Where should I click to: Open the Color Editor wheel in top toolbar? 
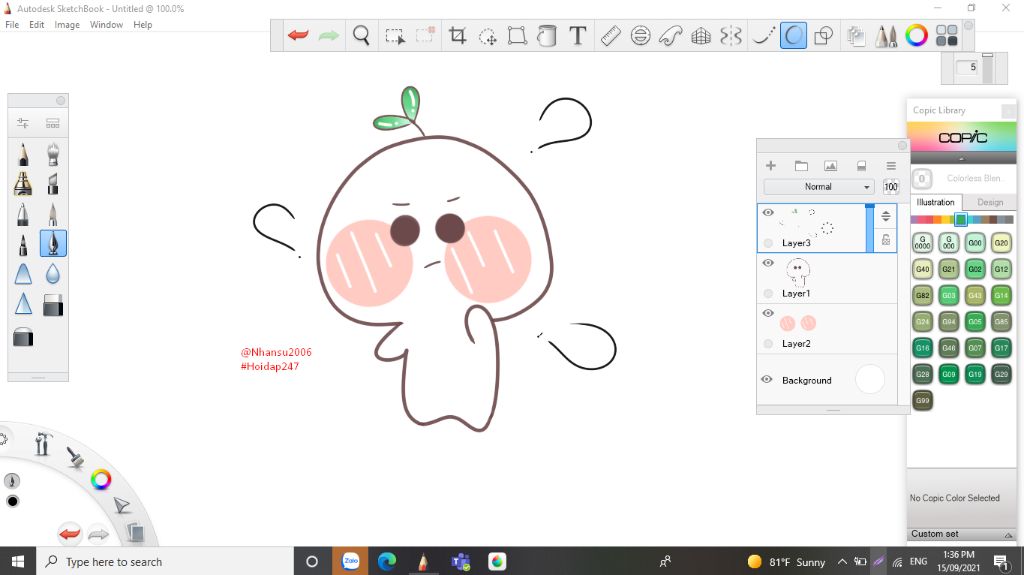[x=916, y=35]
